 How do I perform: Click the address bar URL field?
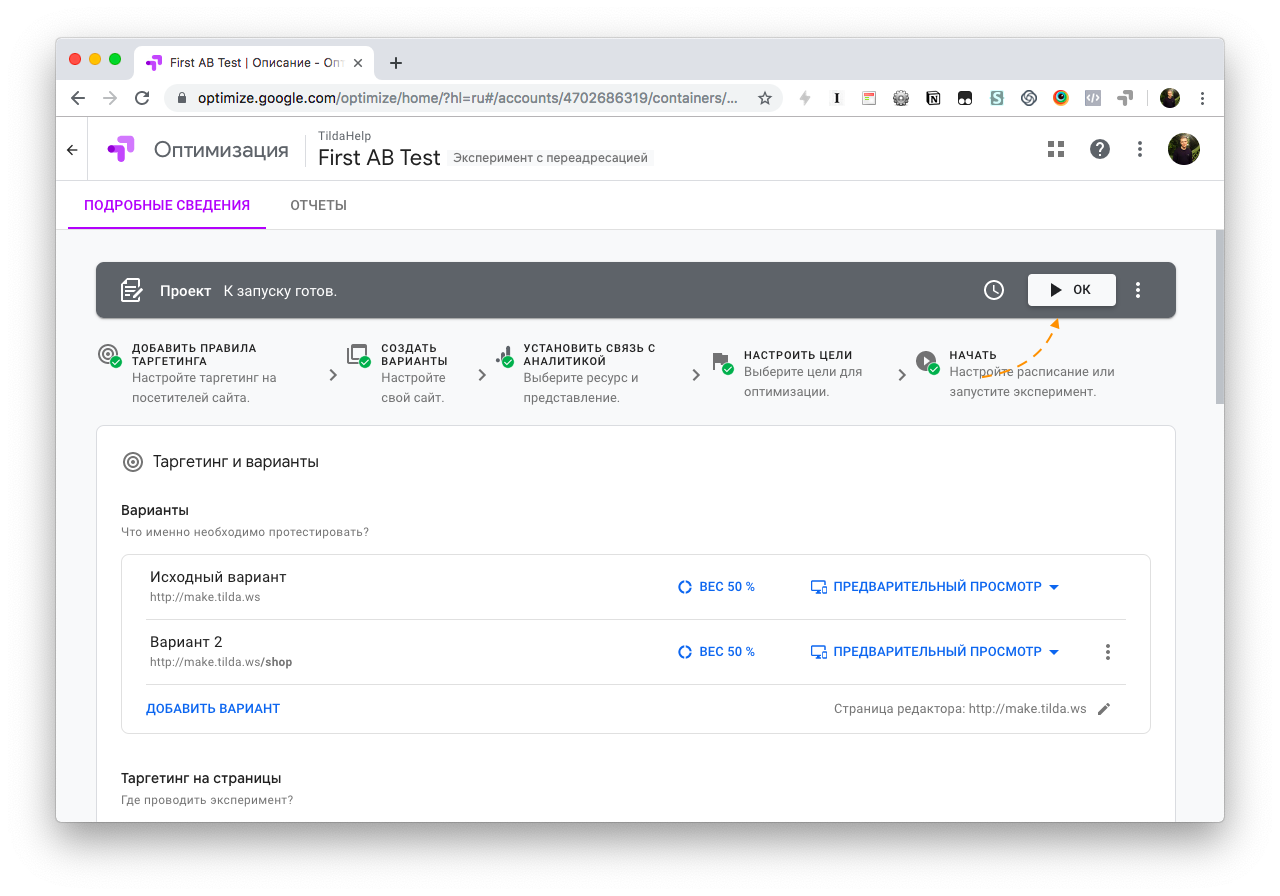[x=467, y=98]
